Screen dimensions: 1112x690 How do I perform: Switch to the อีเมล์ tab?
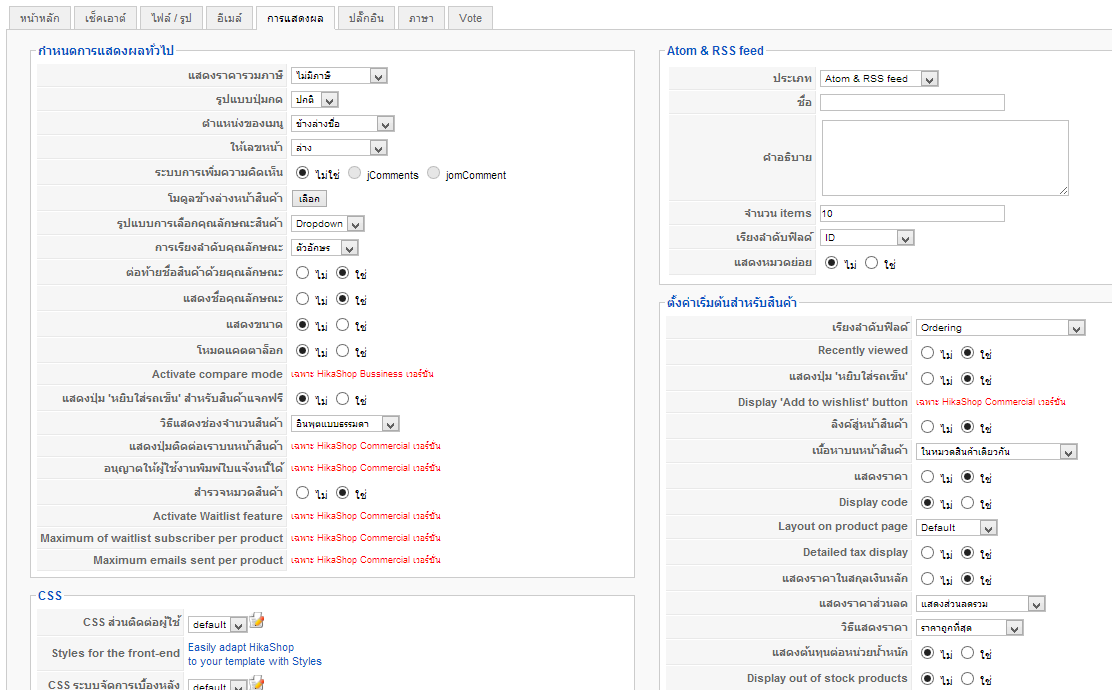coord(229,18)
